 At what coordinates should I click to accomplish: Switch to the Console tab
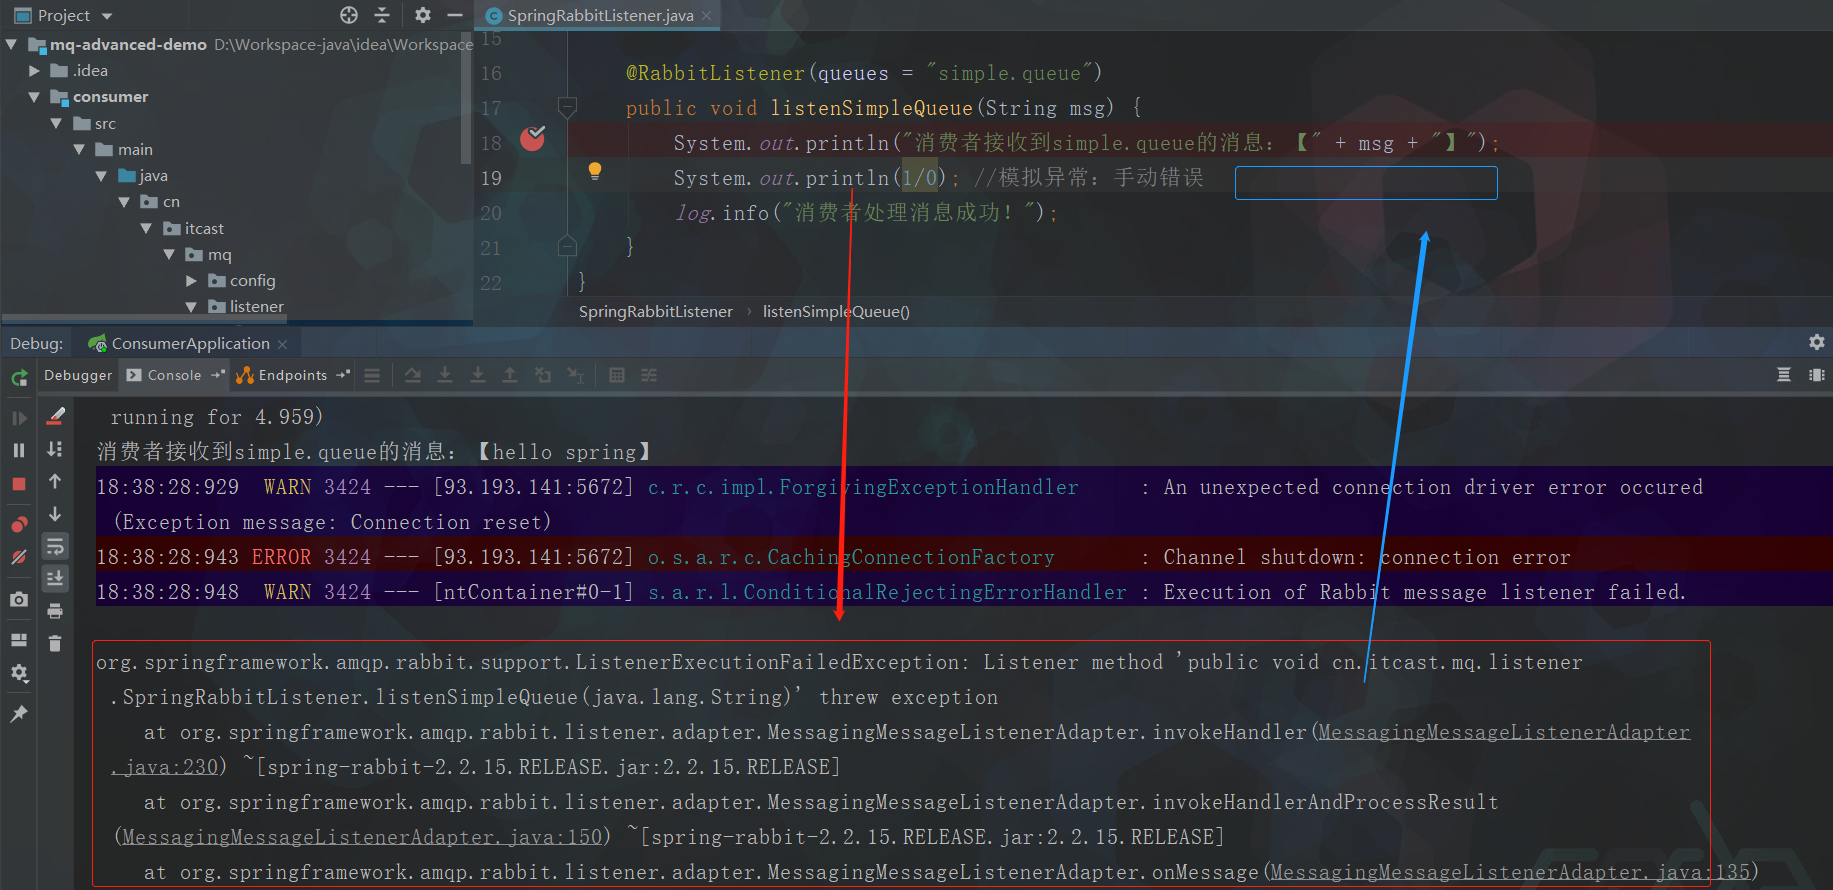pyautogui.click(x=174, y=375)
